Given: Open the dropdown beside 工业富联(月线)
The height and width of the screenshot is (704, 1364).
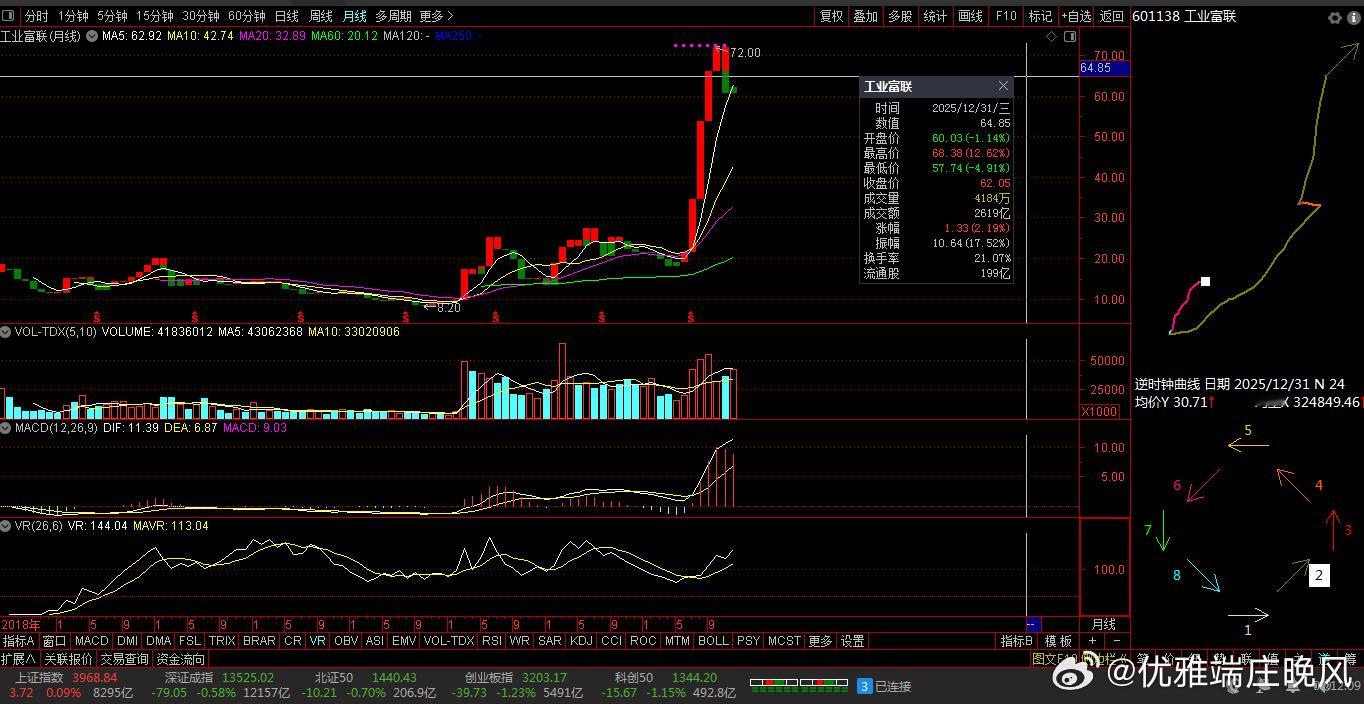Looking at the screenshot, I should [92, 36].
